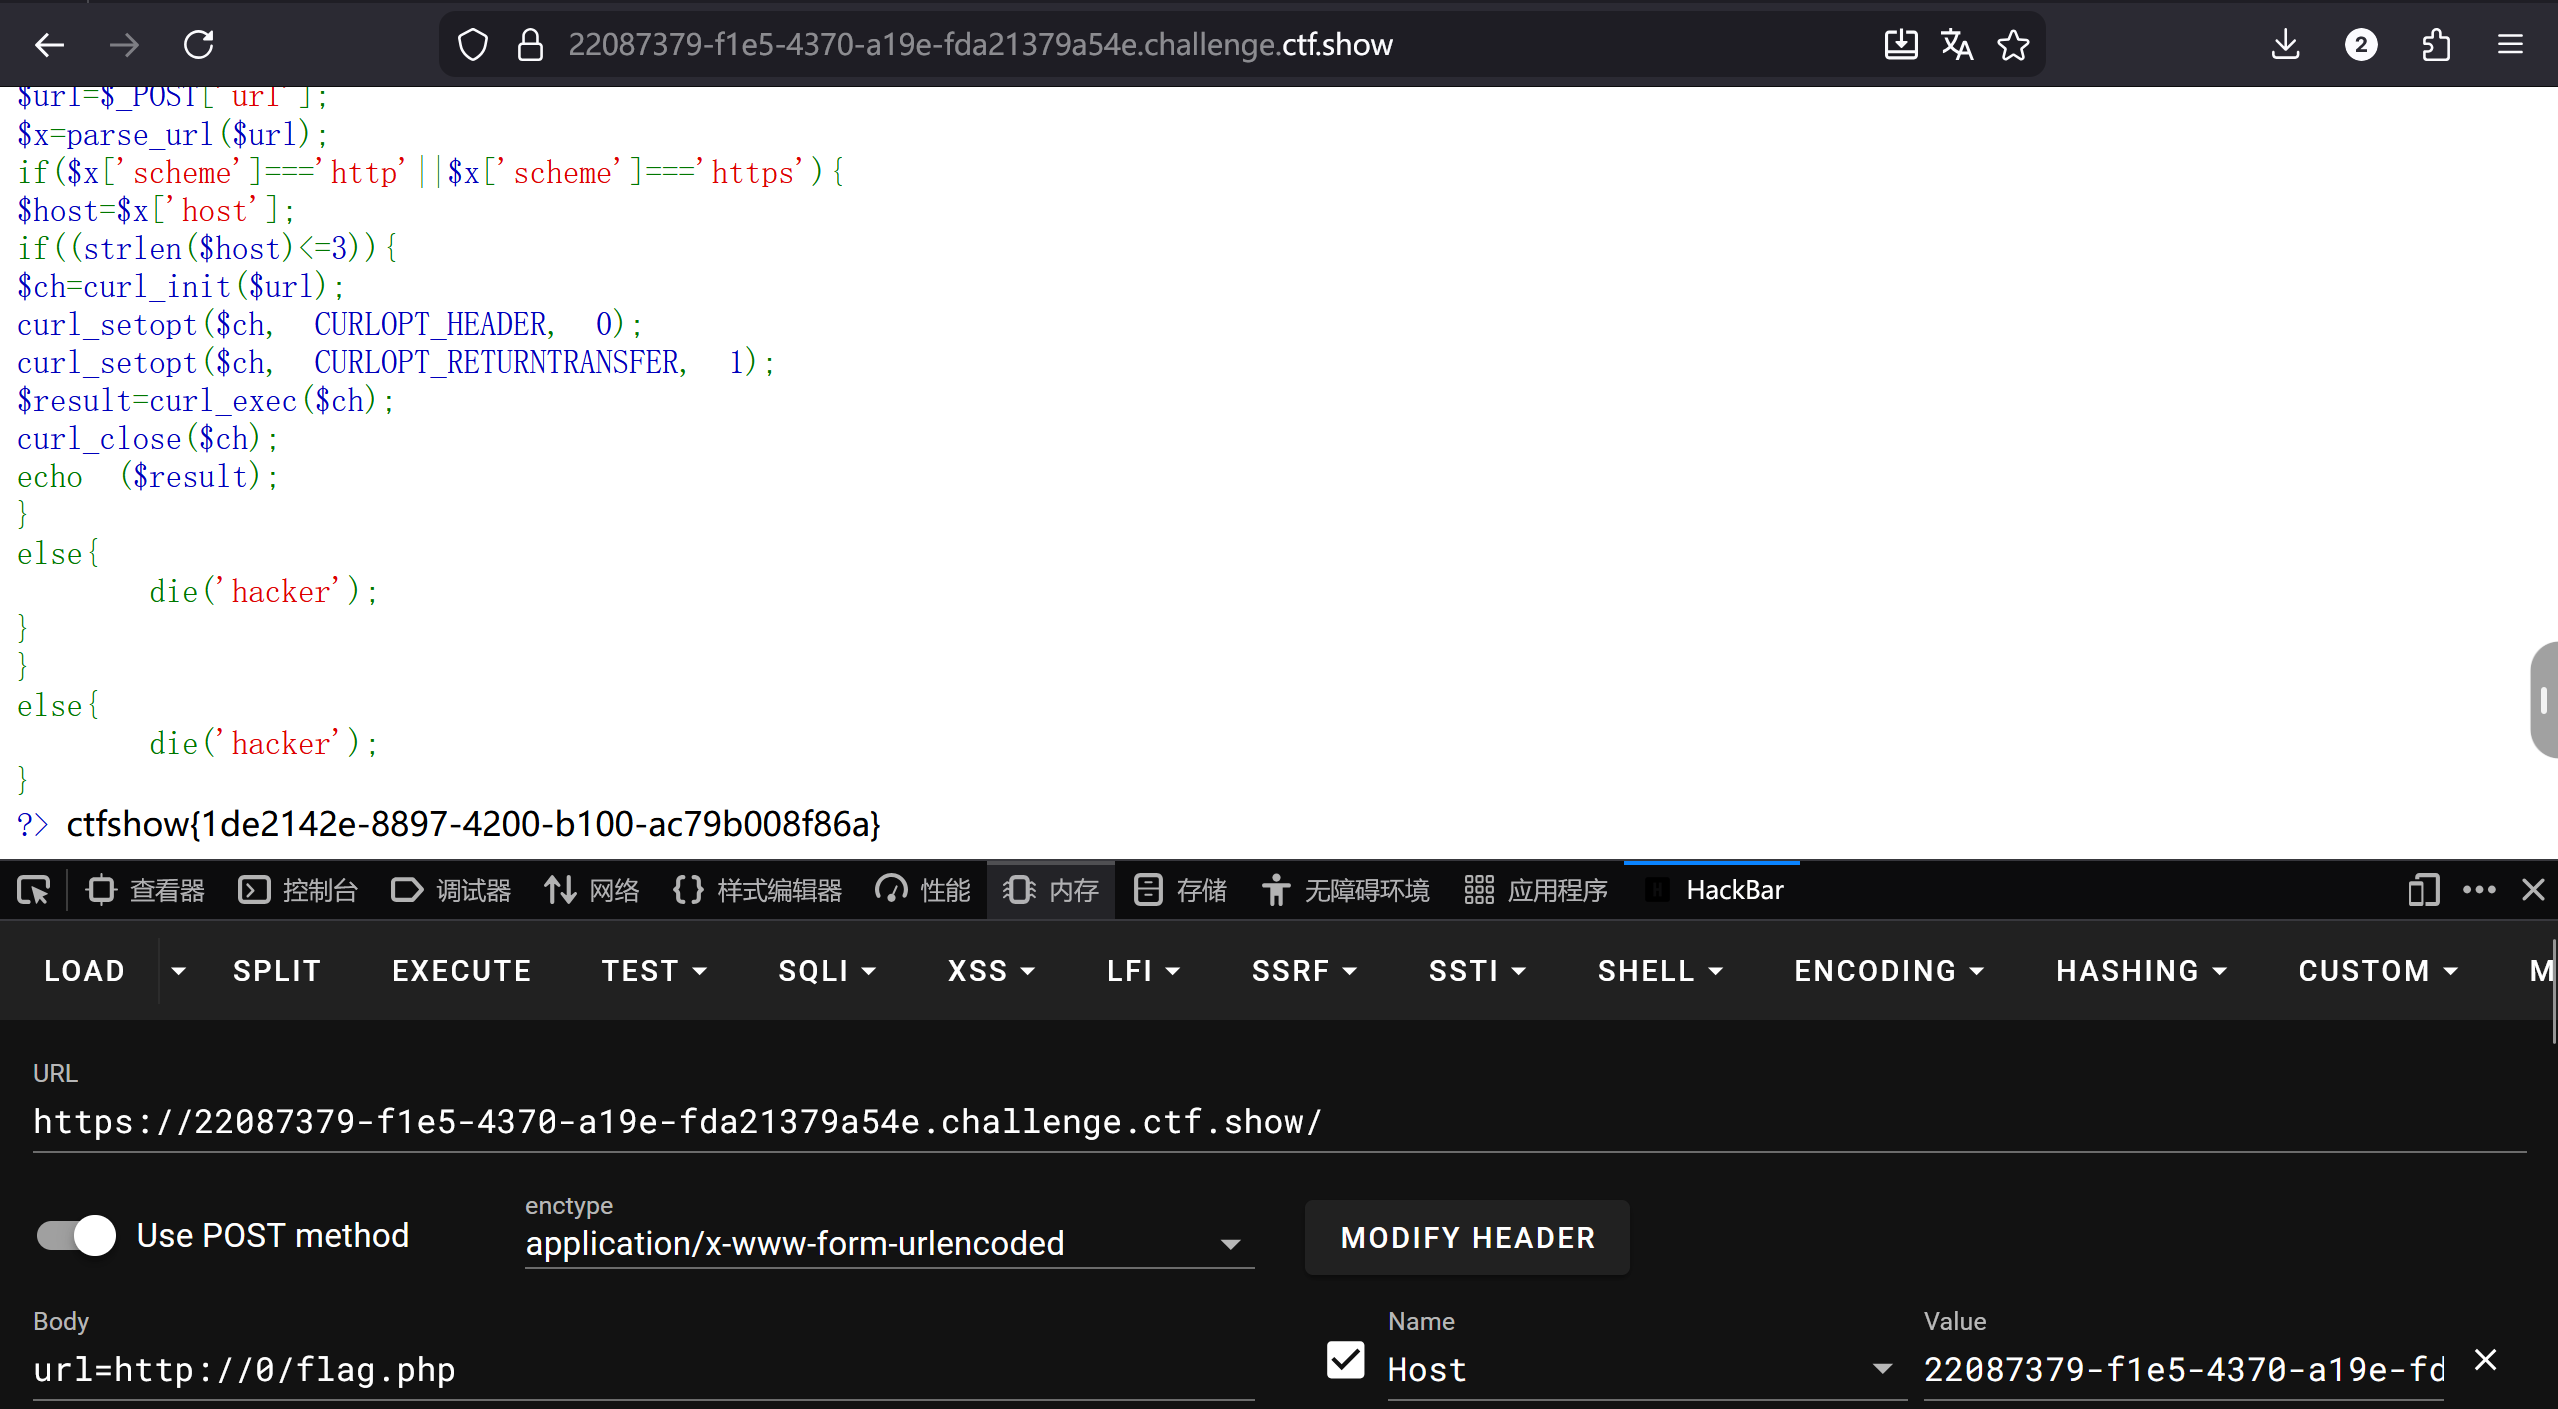This screenshot has width=2558, height=1409.
Task: Click the translate page icon
Action: click(x=1956, y=45)
